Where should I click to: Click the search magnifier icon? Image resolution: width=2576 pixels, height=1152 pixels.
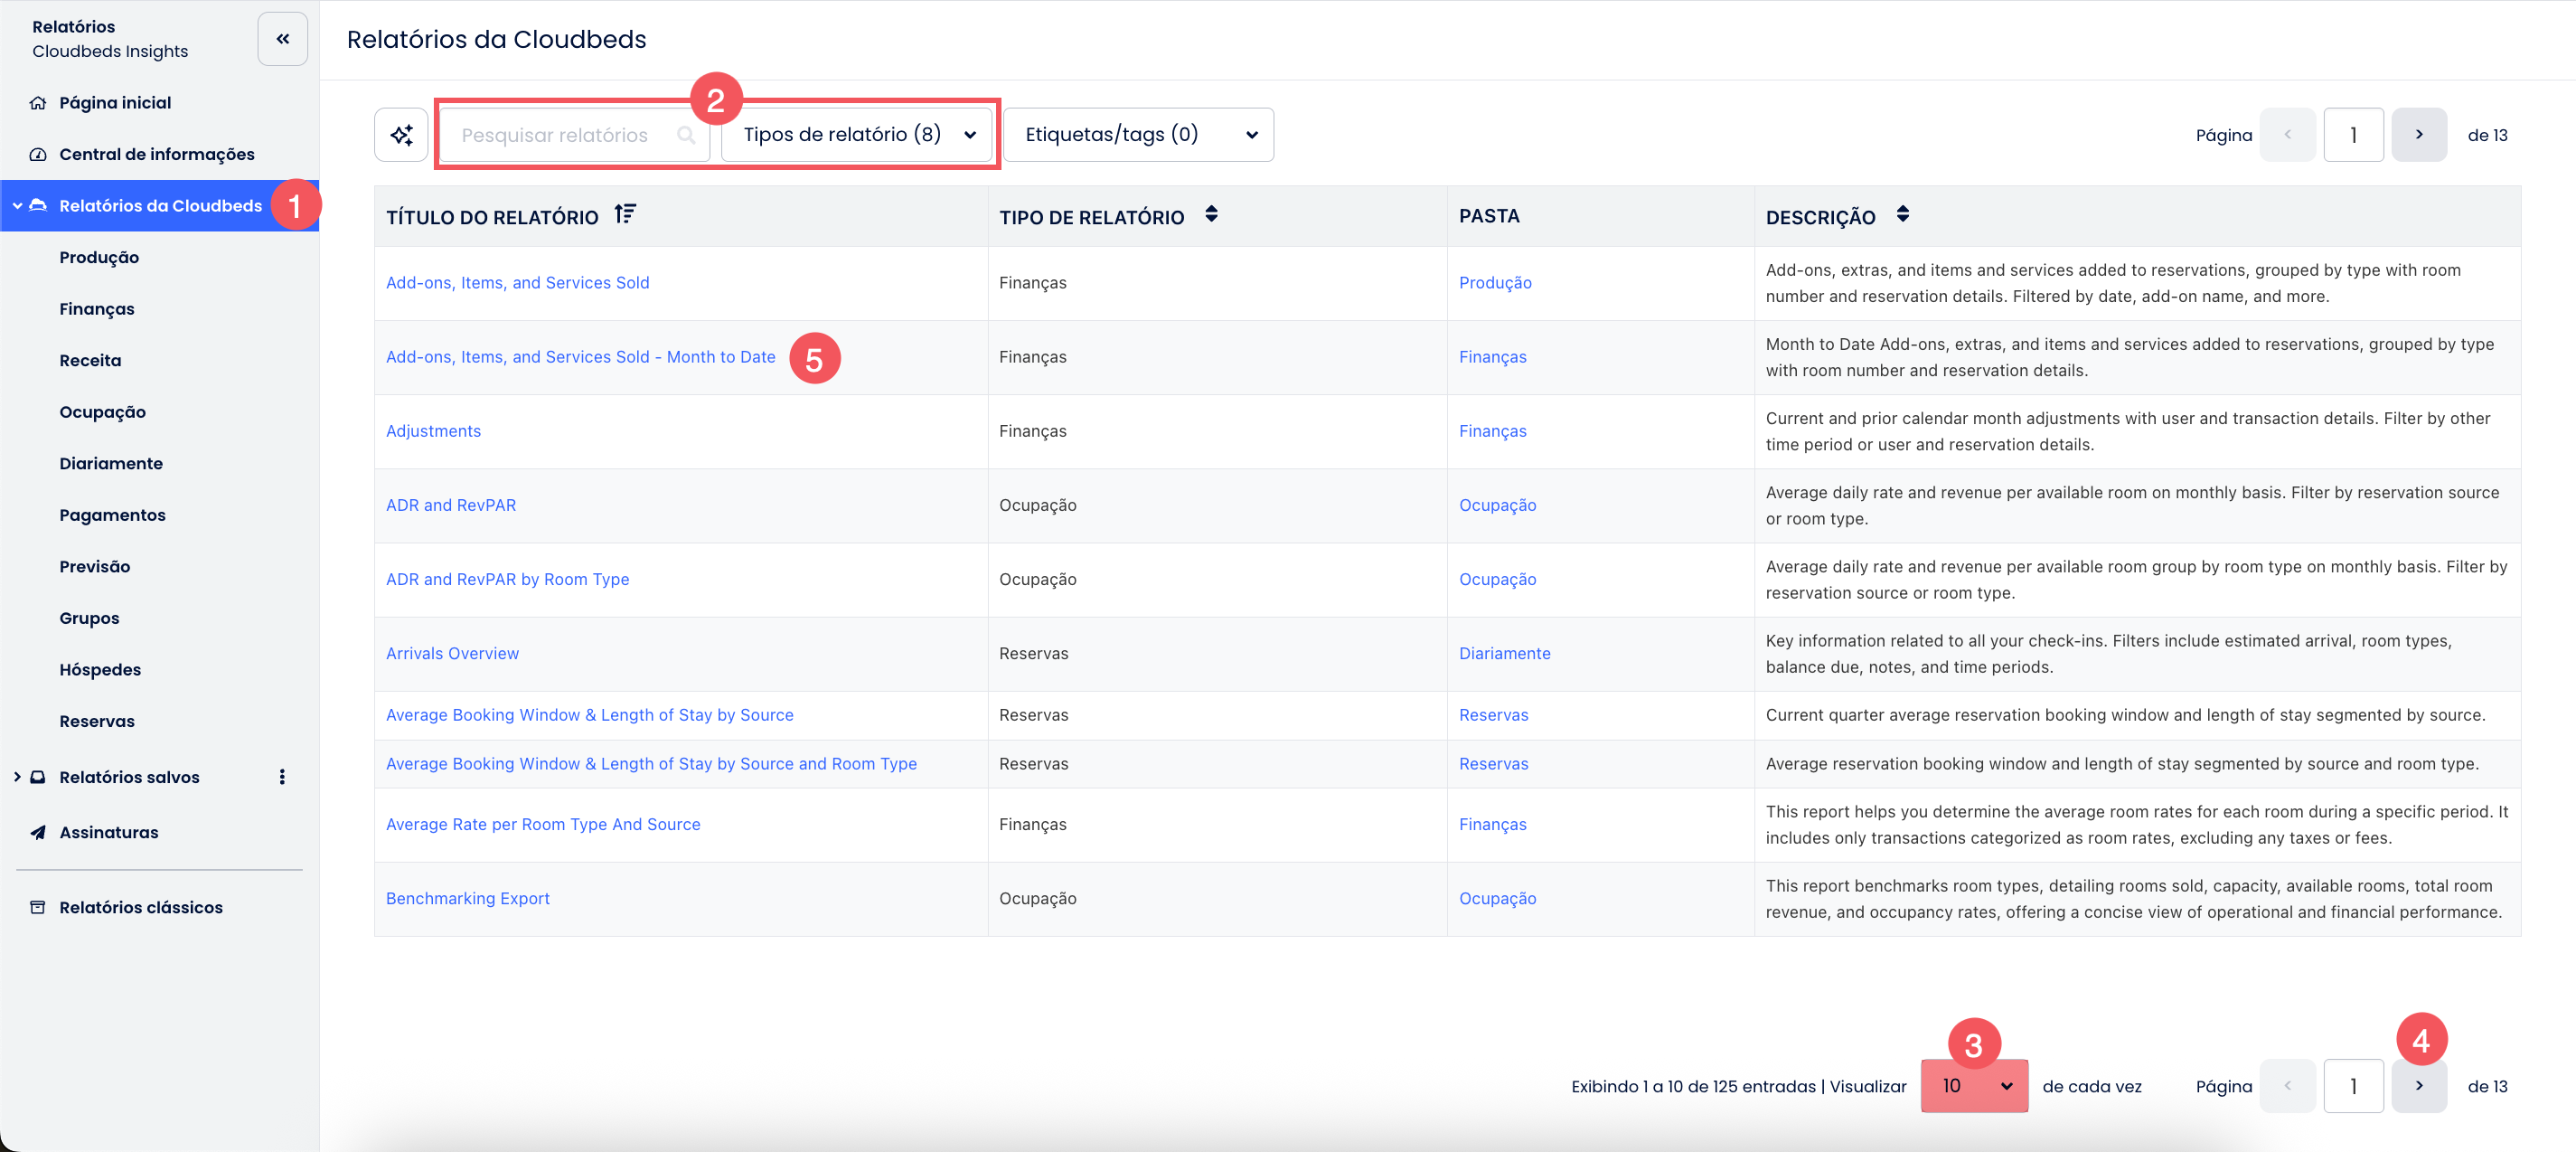(x=686, y=135)
